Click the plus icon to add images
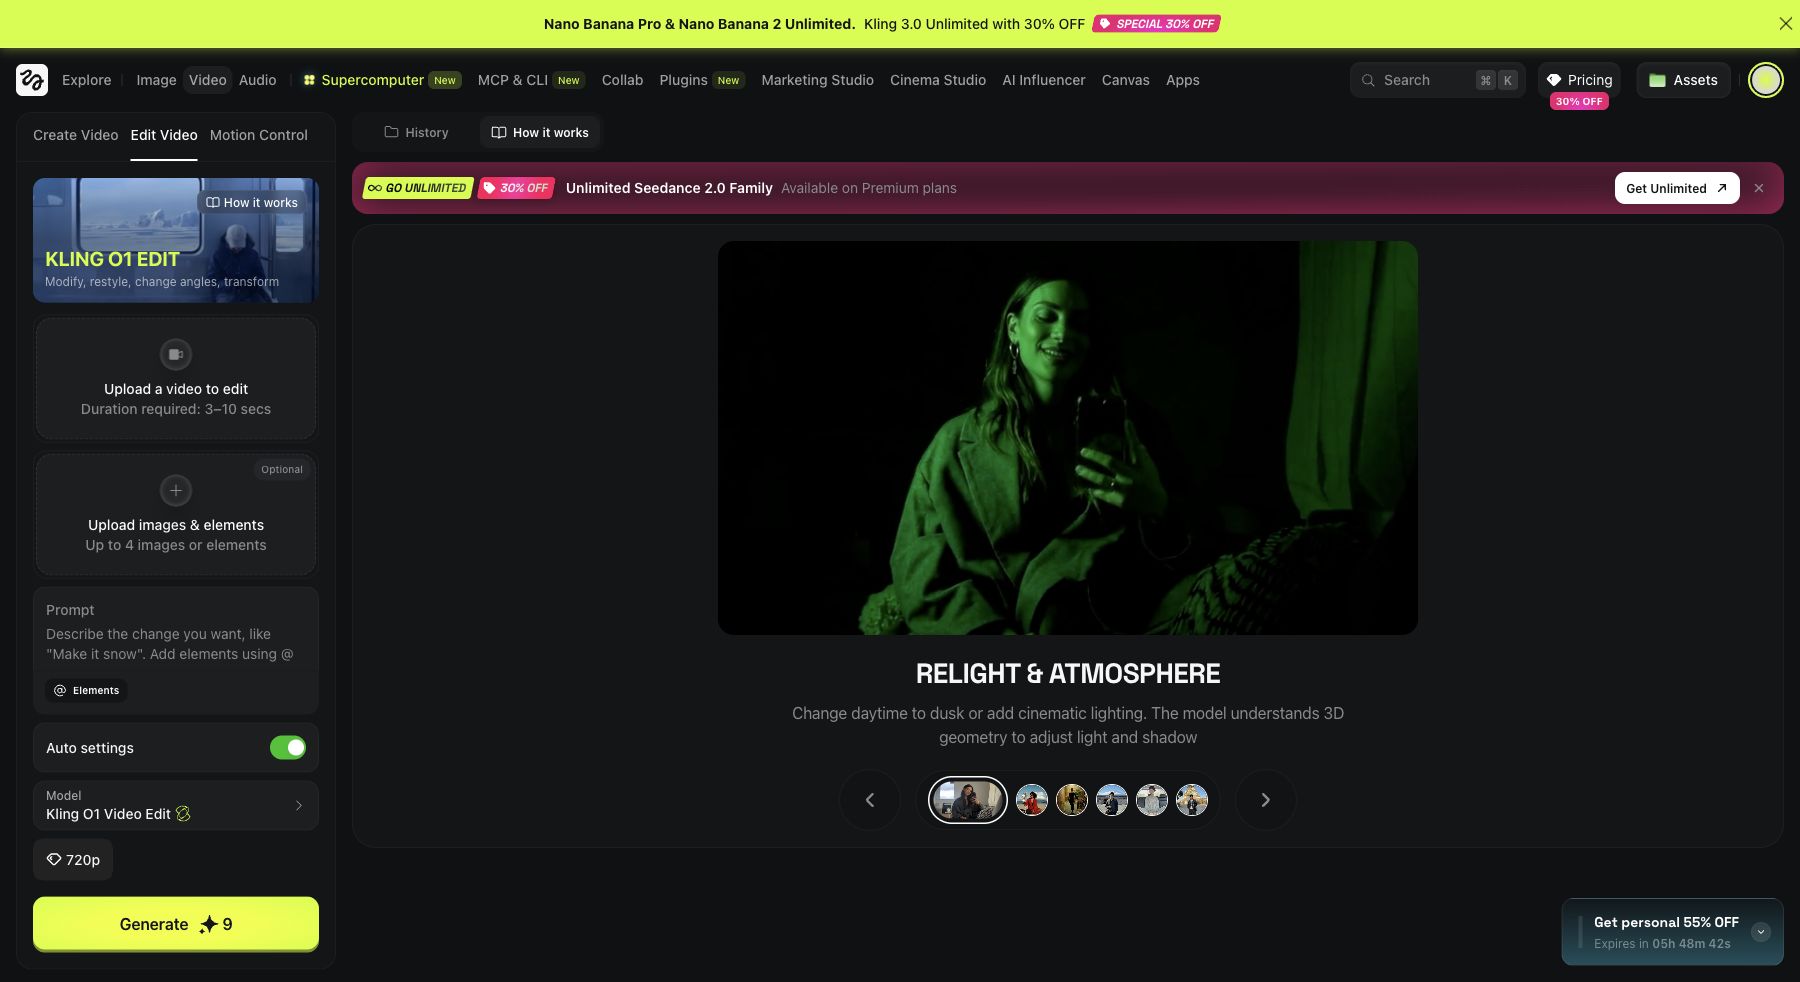The height and width of the screenshot is (982, 1800). tap(176, 490)
